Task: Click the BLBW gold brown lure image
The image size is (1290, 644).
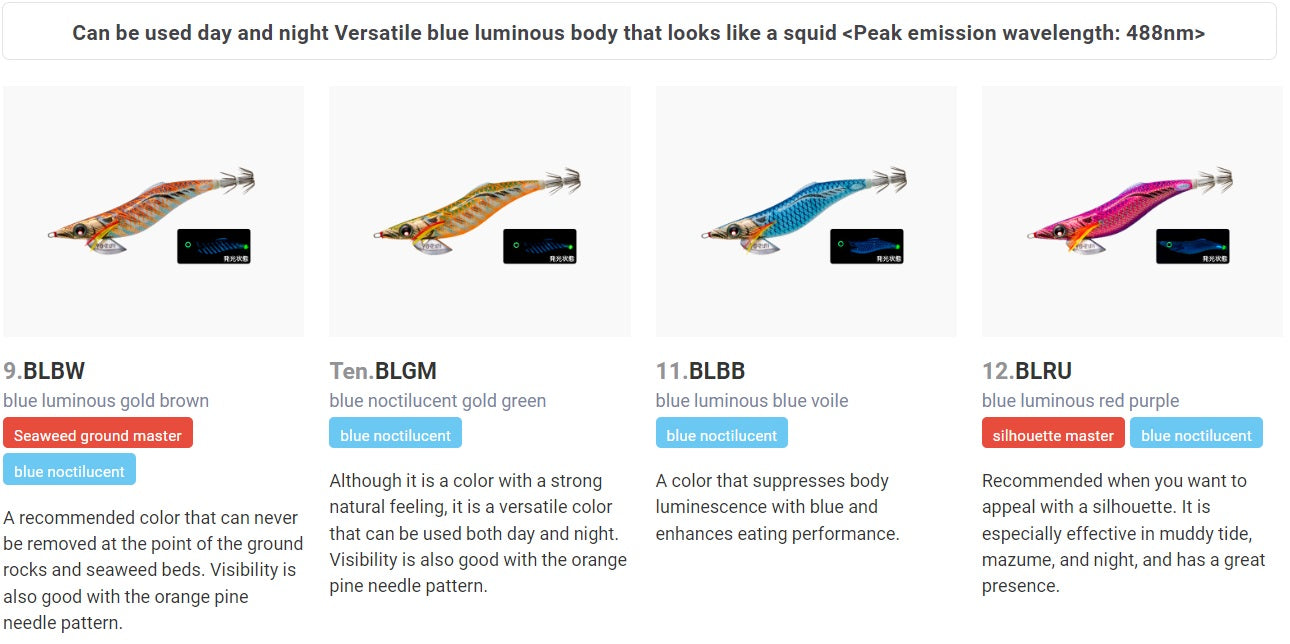Action: [x=150, y=212]
